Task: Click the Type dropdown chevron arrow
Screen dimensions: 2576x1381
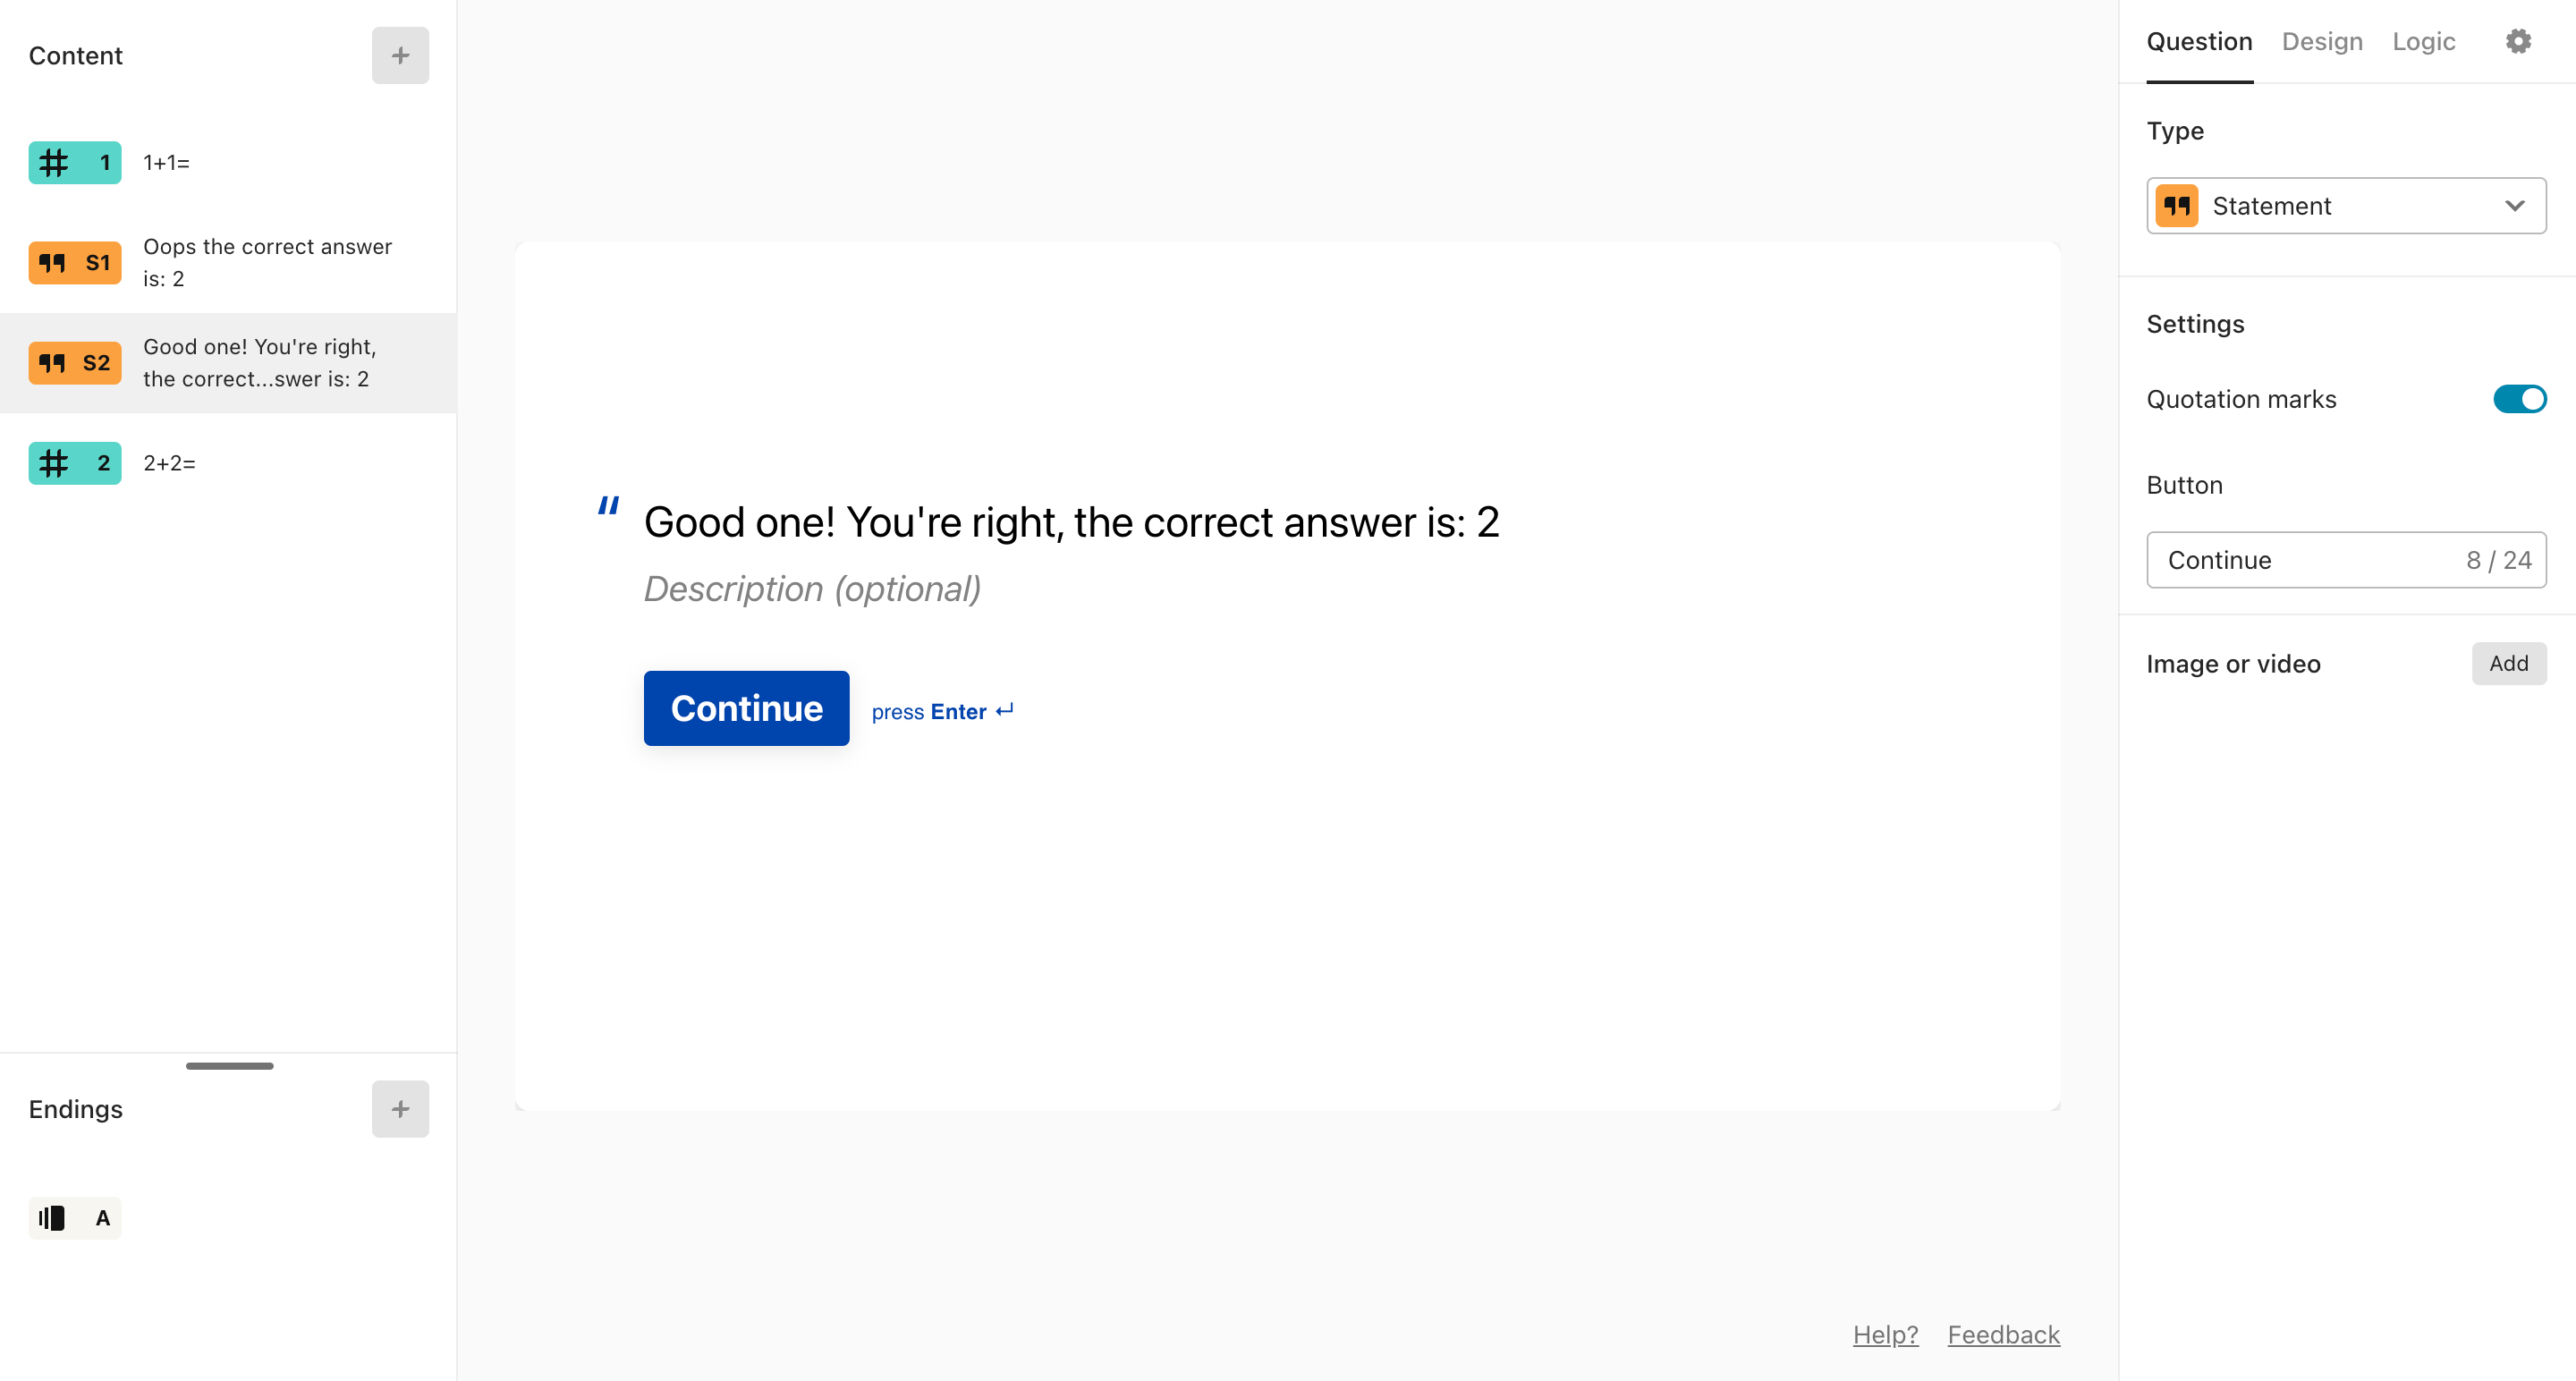Action: [x=2514, y=206]
